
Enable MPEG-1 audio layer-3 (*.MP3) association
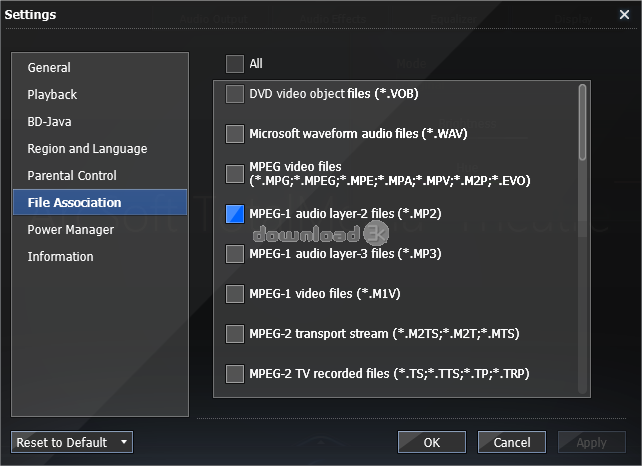coord(235,254)
